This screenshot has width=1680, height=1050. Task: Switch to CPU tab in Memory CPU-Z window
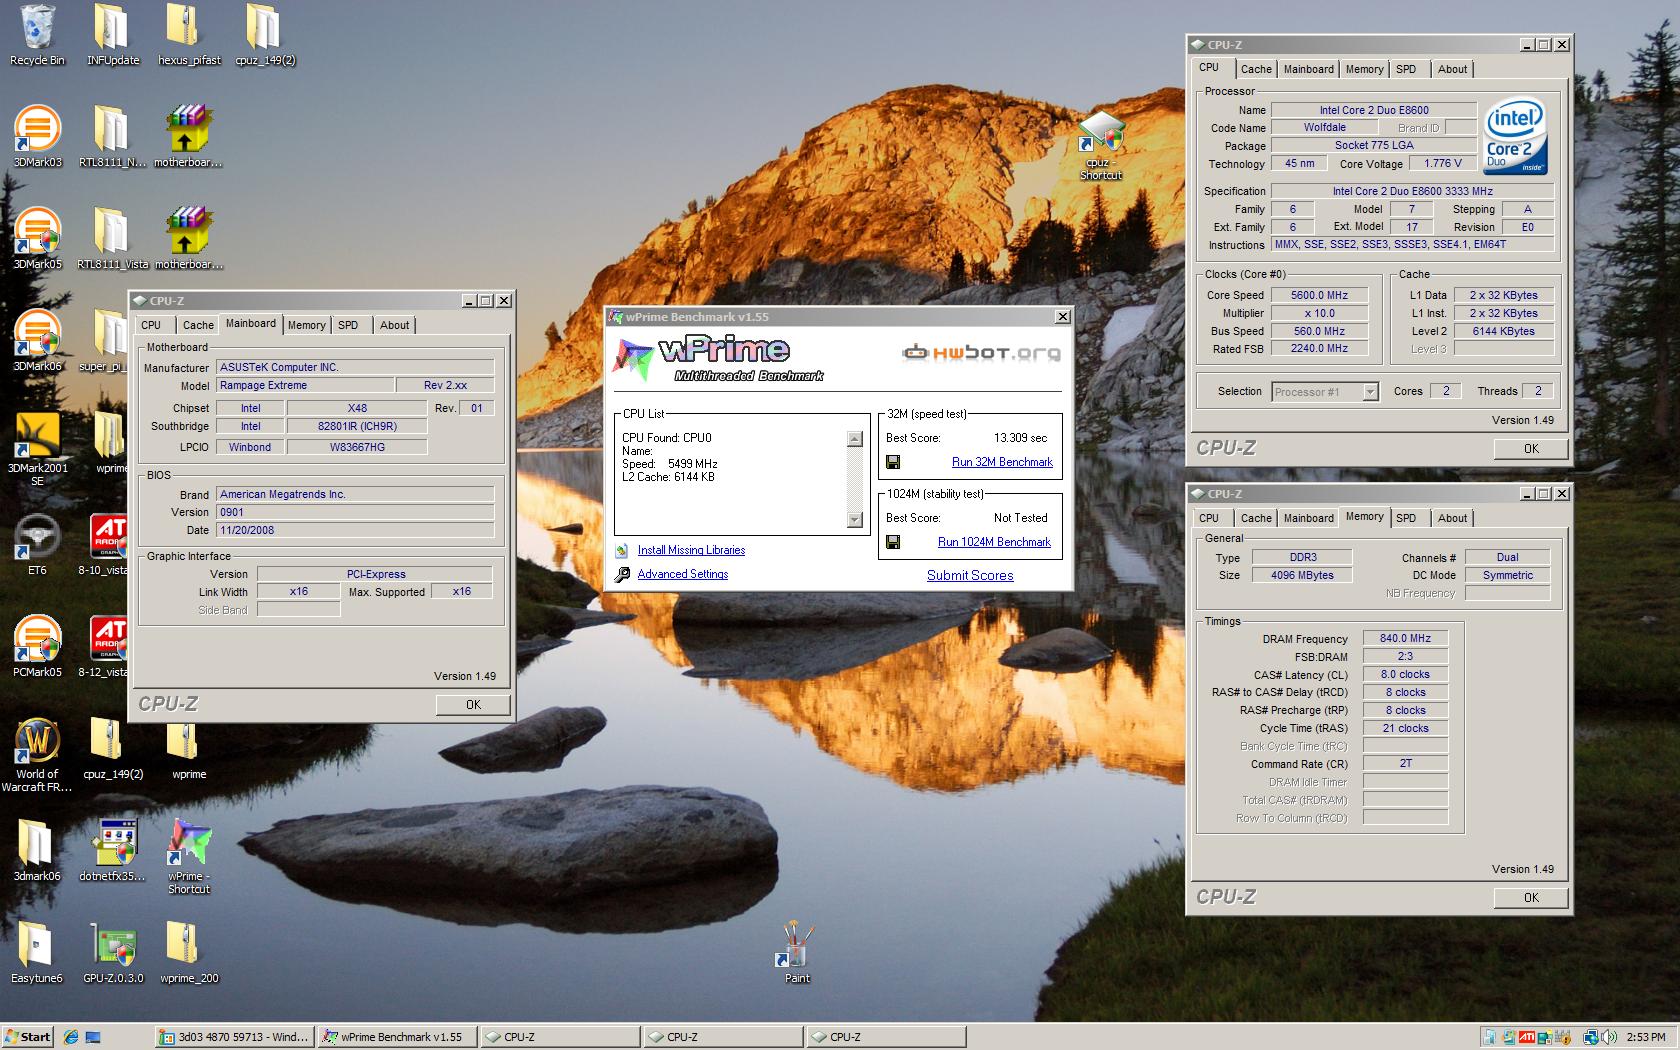pyautogui.click(x=1209, y=518)
